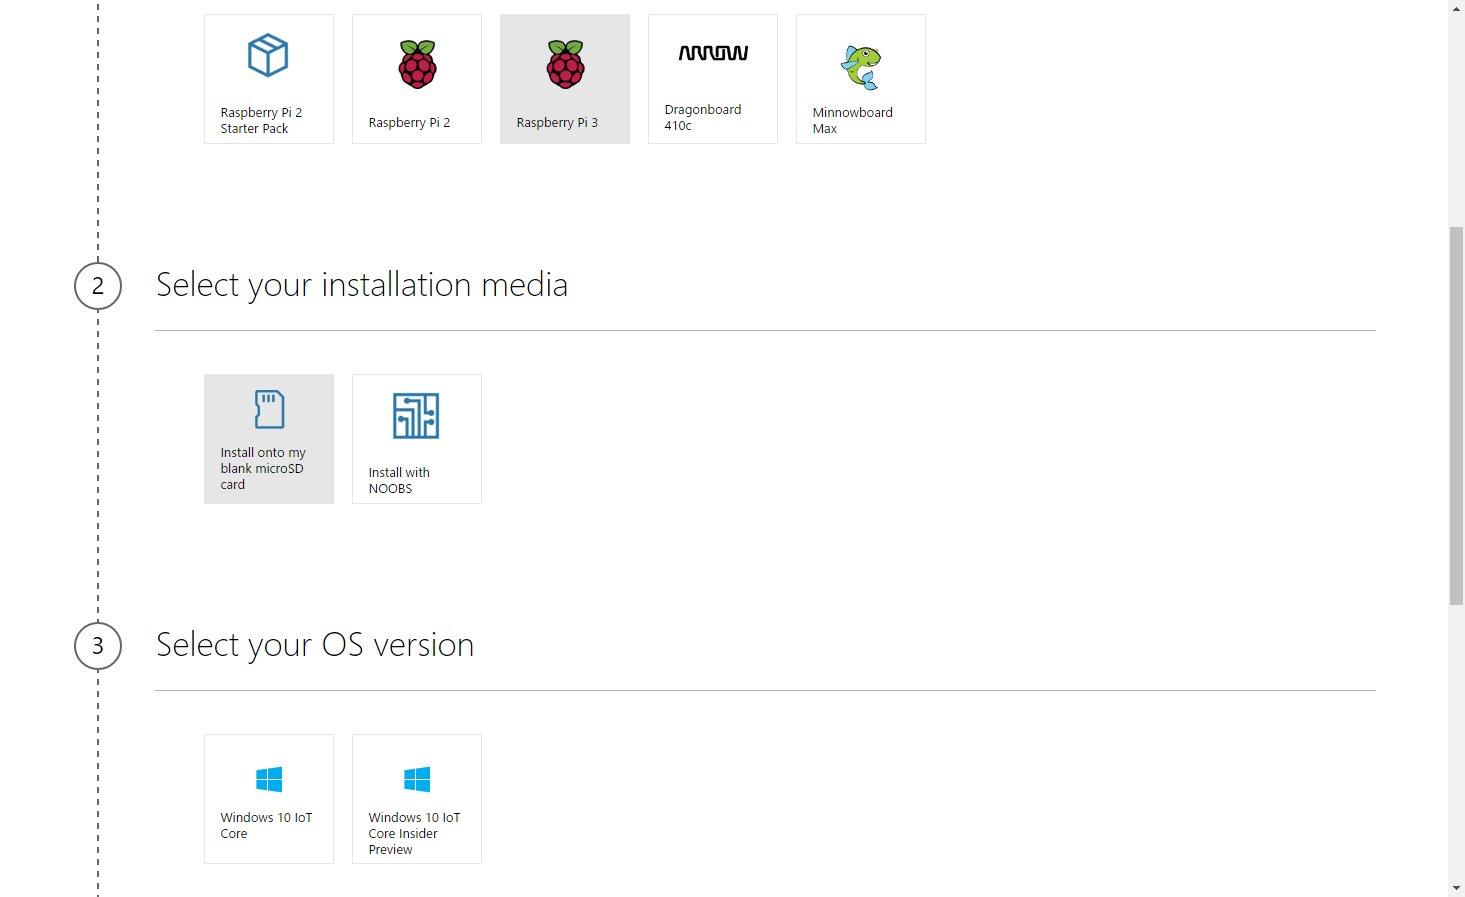Choose the Minnowboard Max fish icon

point(861,68)
